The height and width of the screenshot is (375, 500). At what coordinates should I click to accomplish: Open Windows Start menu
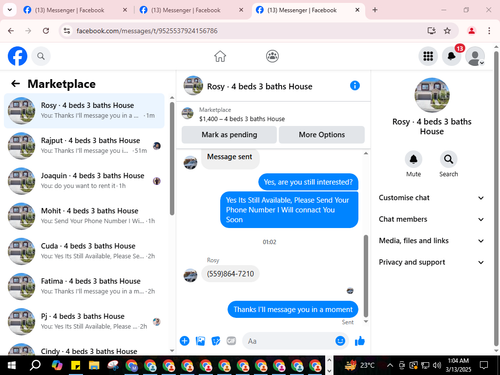tap(12, 365)
